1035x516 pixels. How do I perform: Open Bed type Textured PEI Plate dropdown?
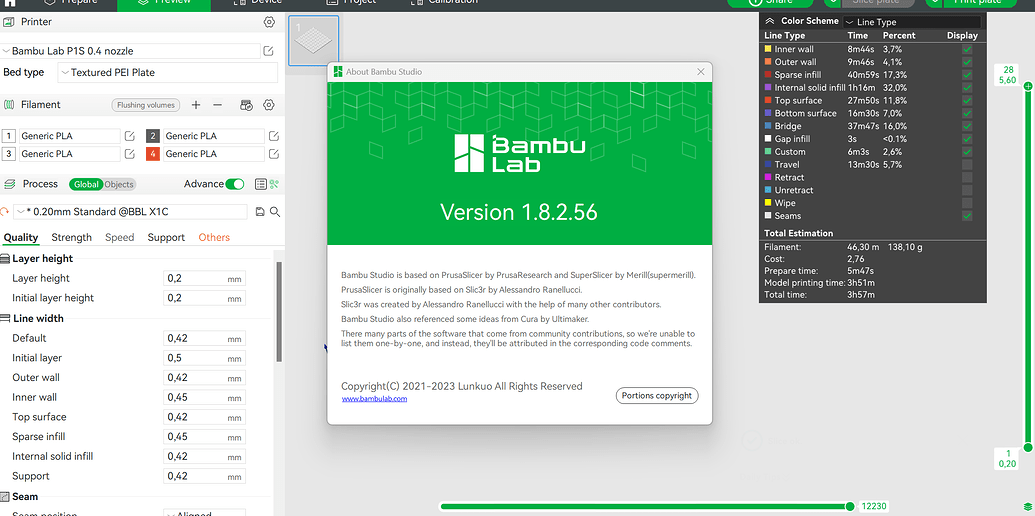click(168, 73)
